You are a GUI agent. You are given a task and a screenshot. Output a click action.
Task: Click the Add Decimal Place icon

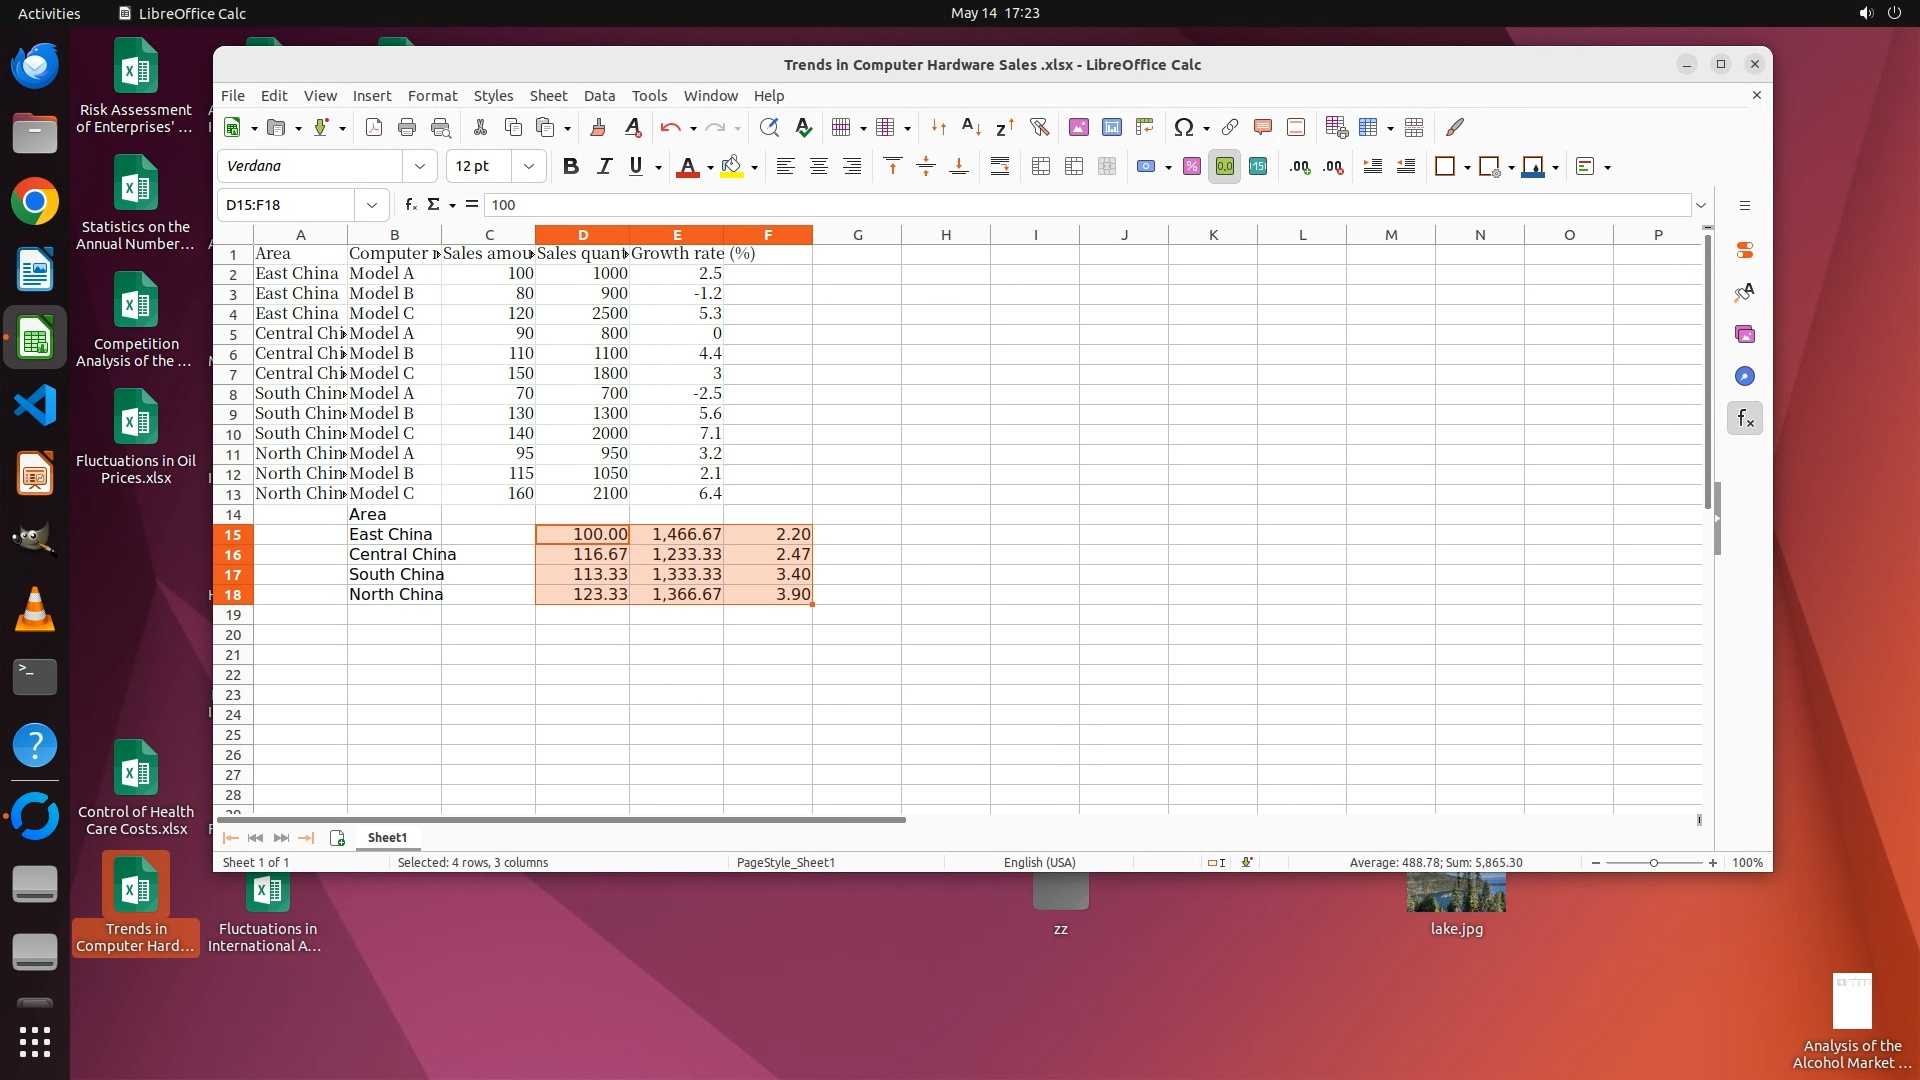click(1299, 167)
